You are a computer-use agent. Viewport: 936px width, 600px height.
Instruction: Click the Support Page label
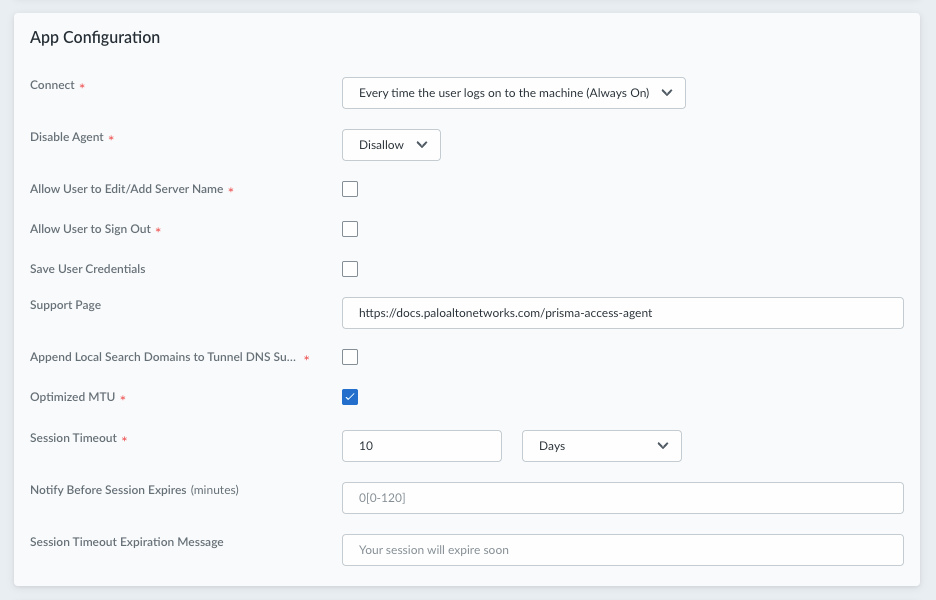(65, 305)
